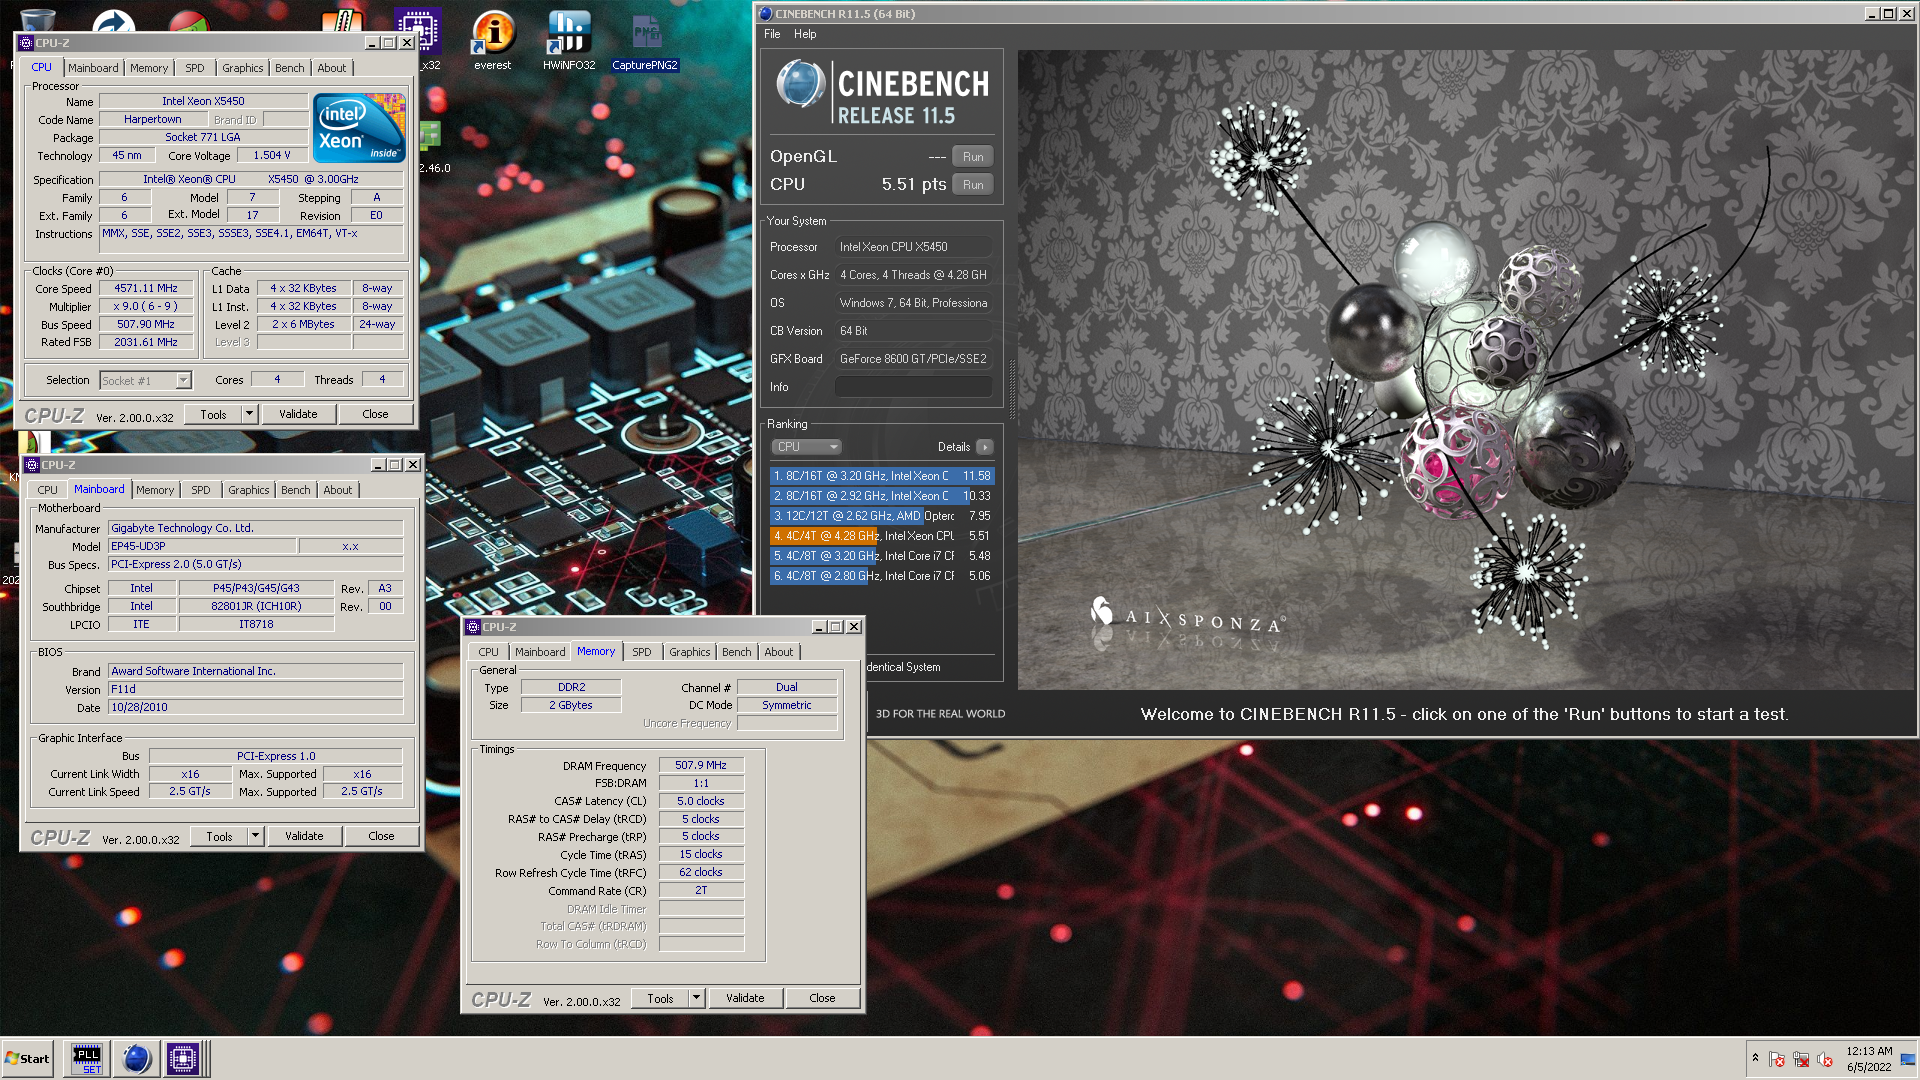Viewport: 1920px width, 1080px height.
Task: Expand Tools arrow in CPU-Z Mainboard window
Action: [x=256, y=836]
